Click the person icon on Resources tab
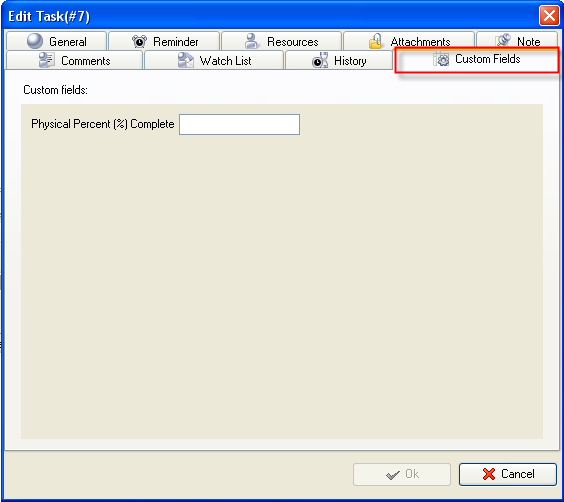The height and width of the screenshot is (502, 564). click(251, 41)
